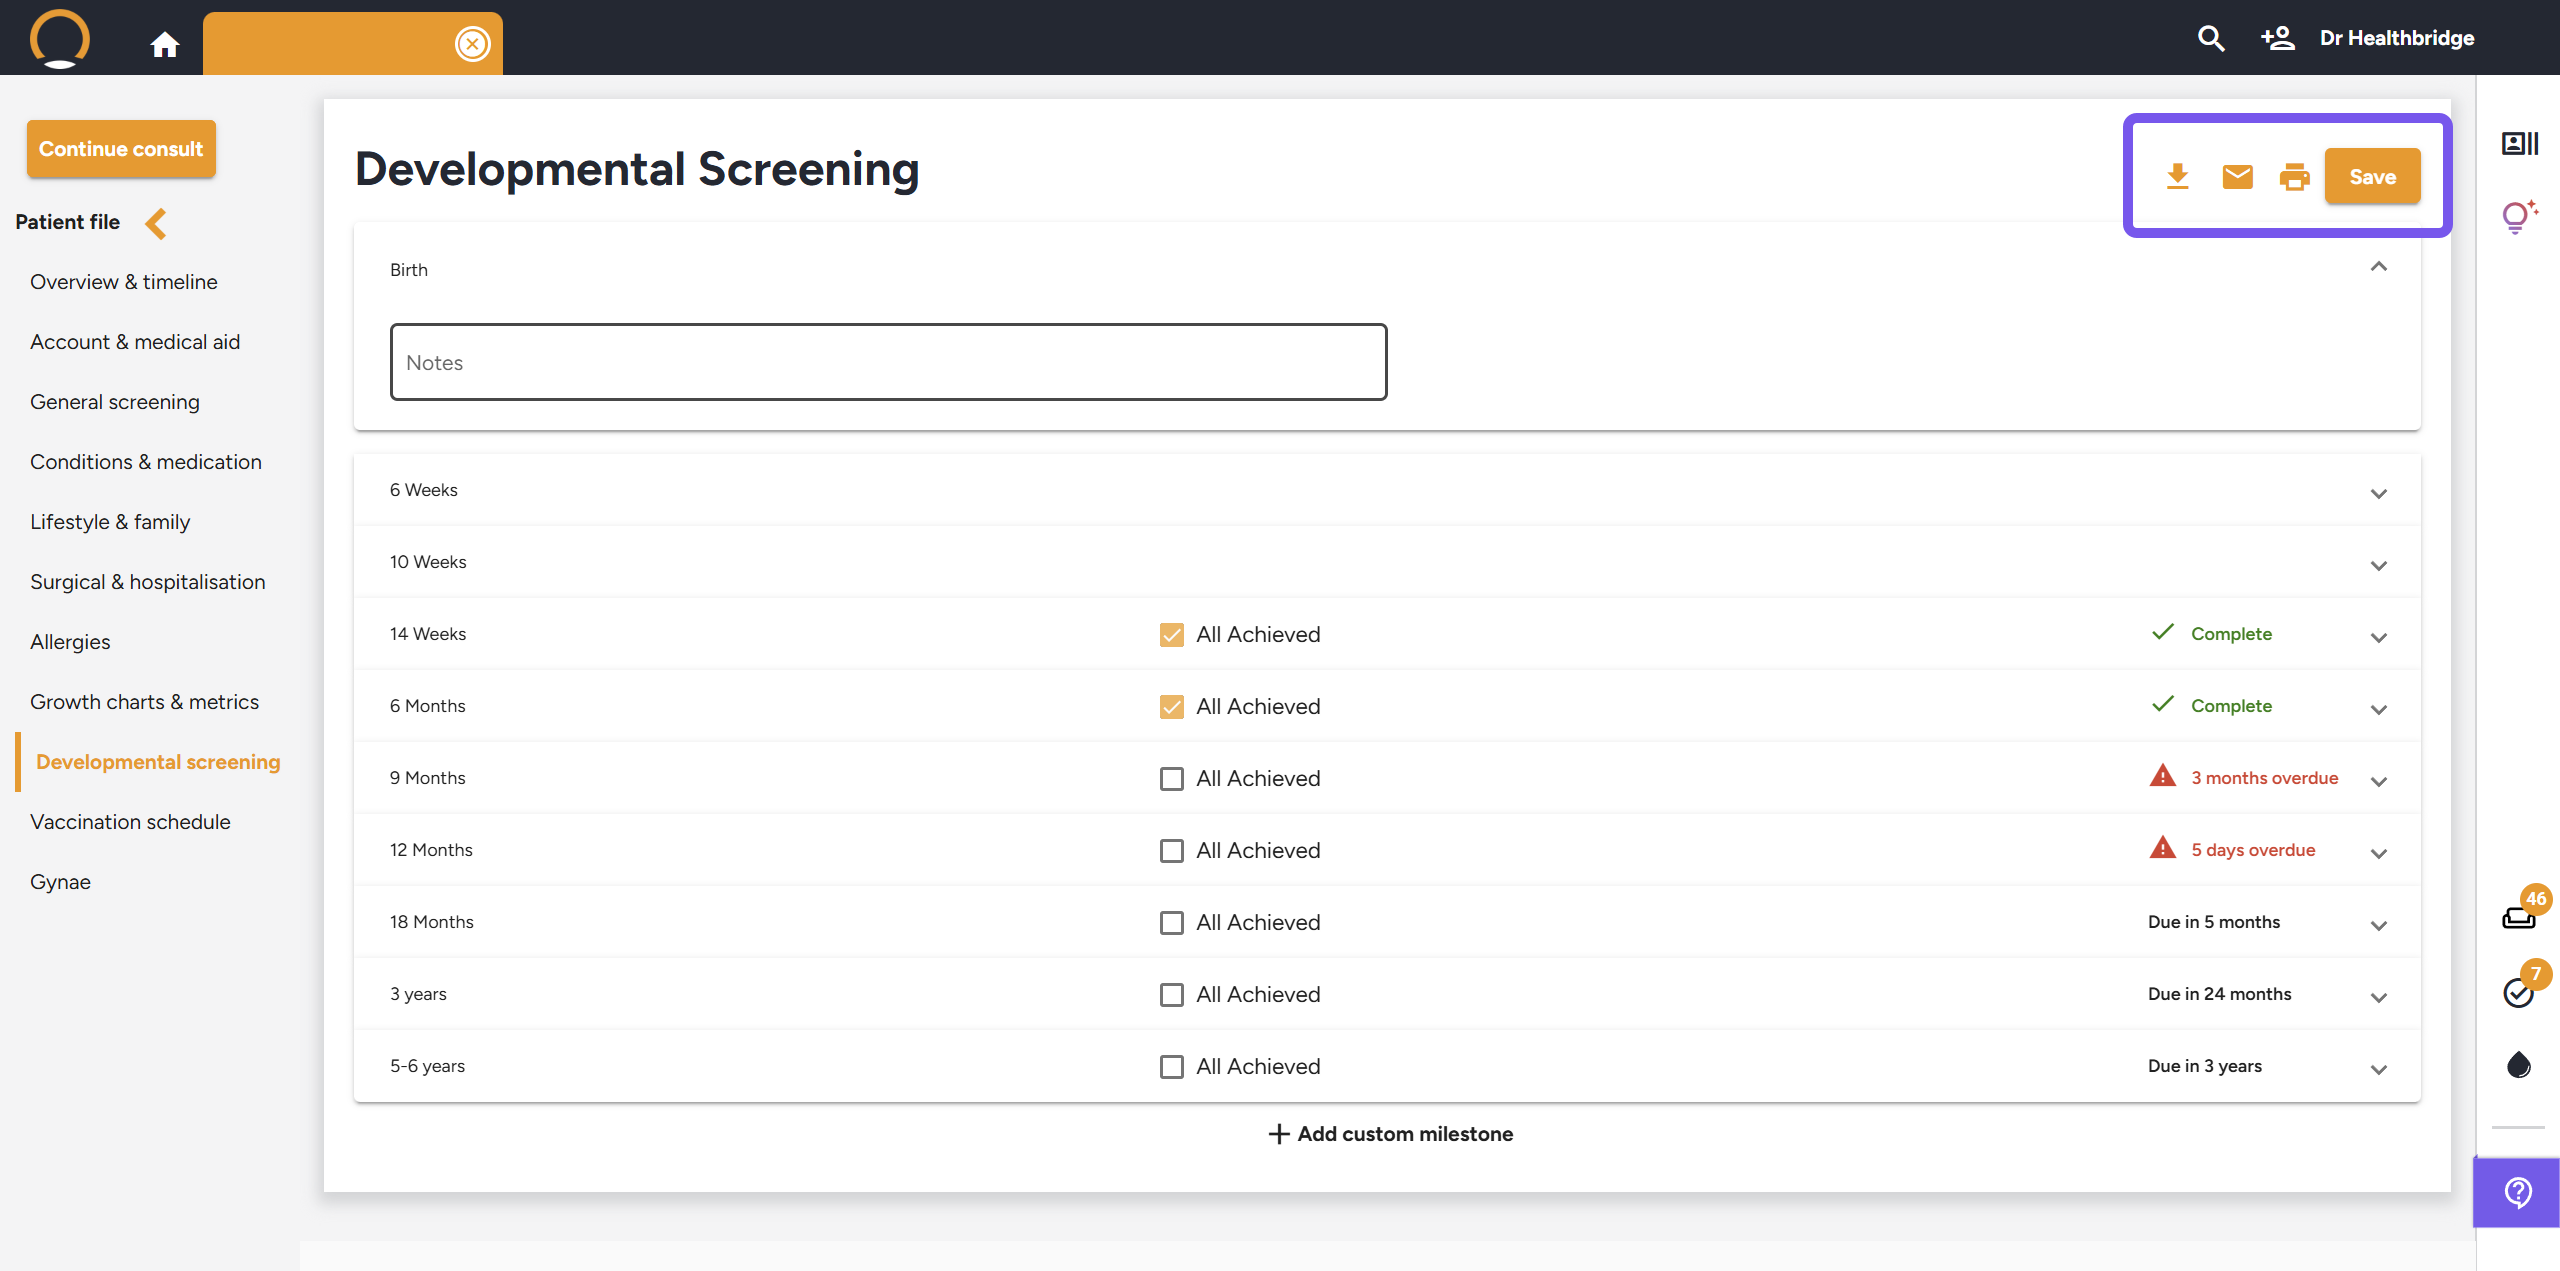The height and width of the screenshot is (1271, 2560).
Task: Open the purple help question icon
Action: [x=2517, y=1192]
